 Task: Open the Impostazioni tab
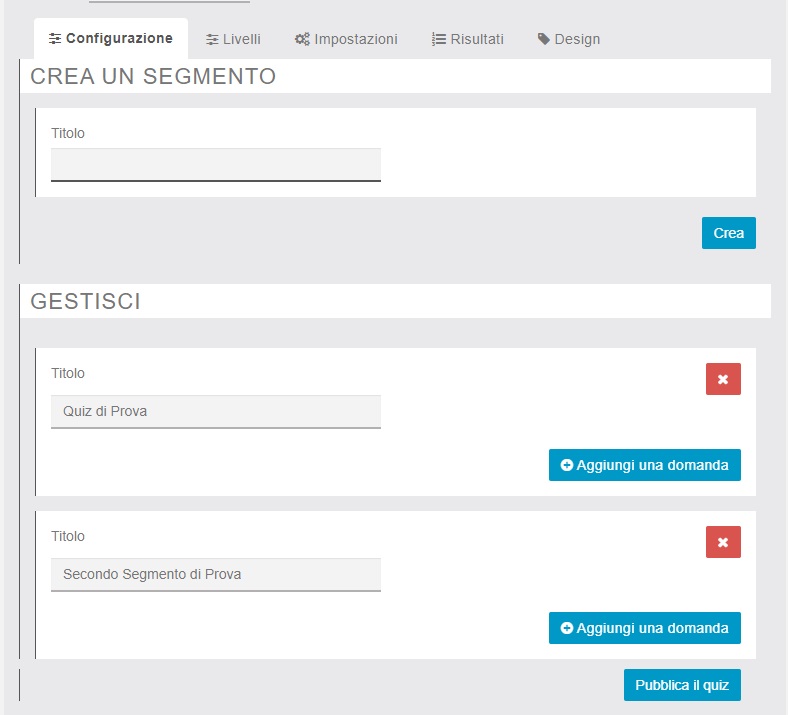346,39
